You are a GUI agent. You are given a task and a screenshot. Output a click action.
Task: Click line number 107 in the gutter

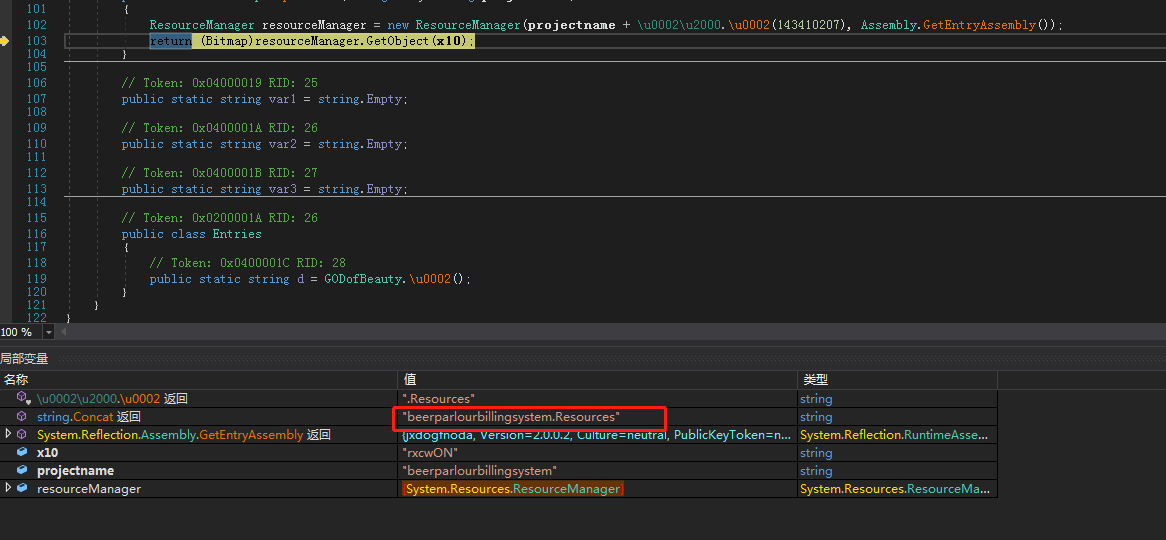click(36, 99)
